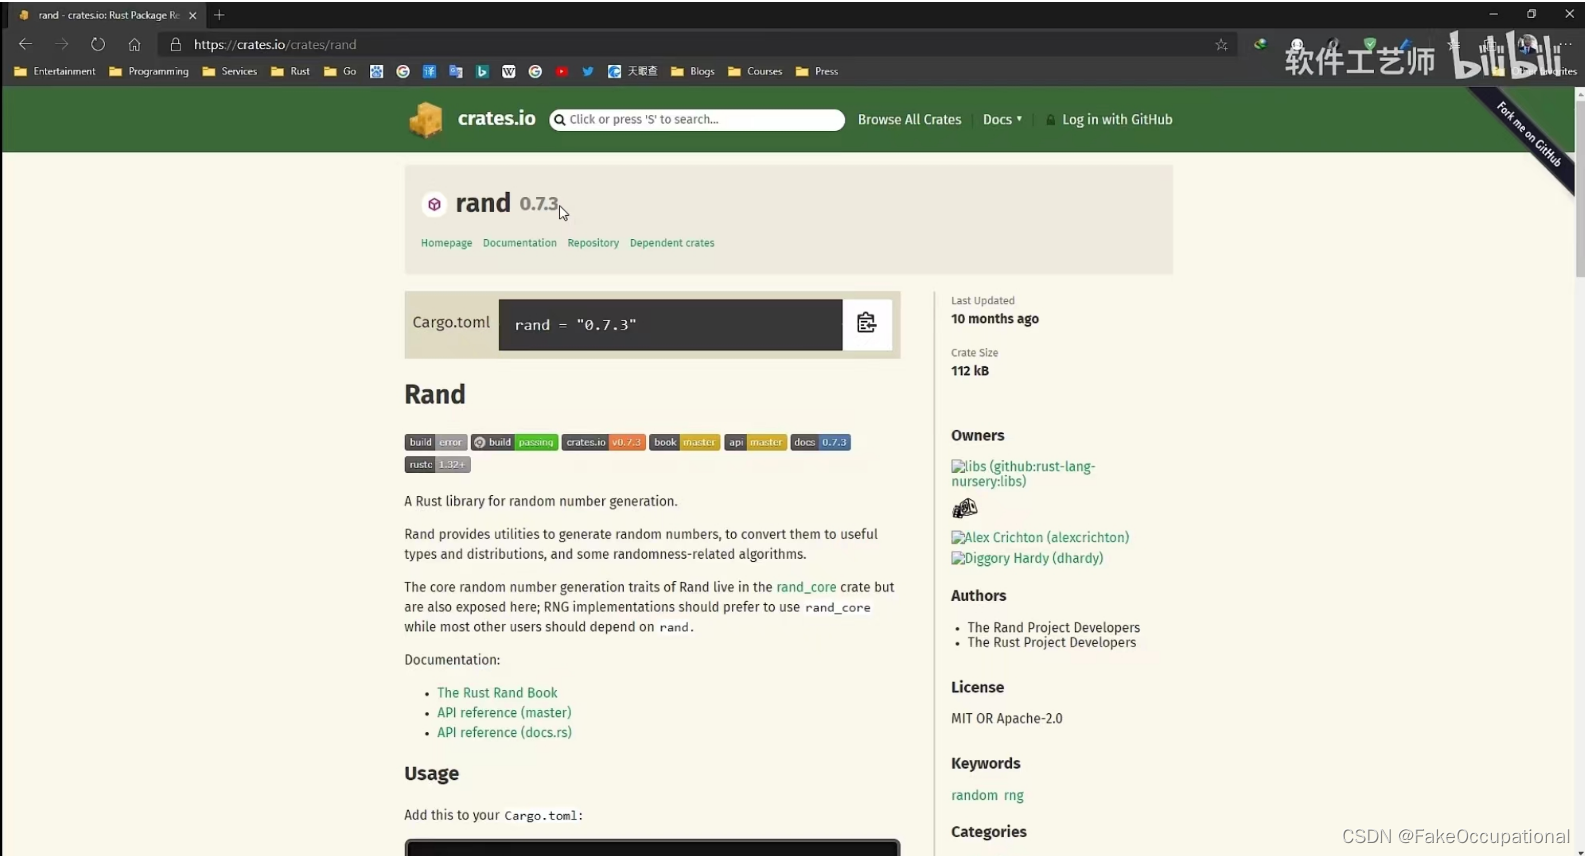This screenshot has height=856, width=1585.
Task: Open a new browser tab
Action: coord(219,15)
